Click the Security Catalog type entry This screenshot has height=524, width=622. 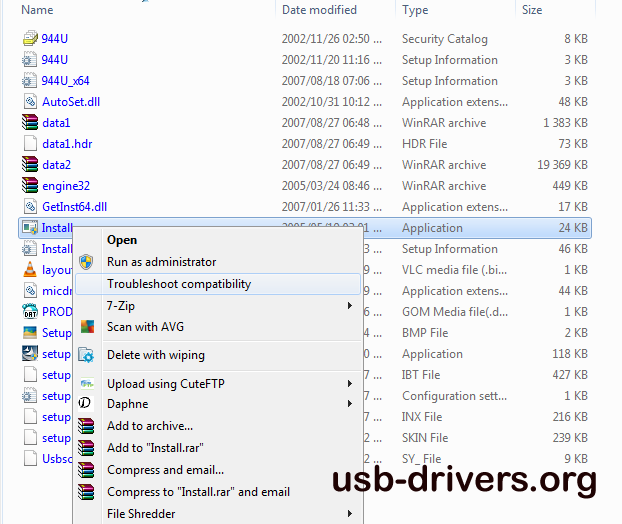coord(445,38)
